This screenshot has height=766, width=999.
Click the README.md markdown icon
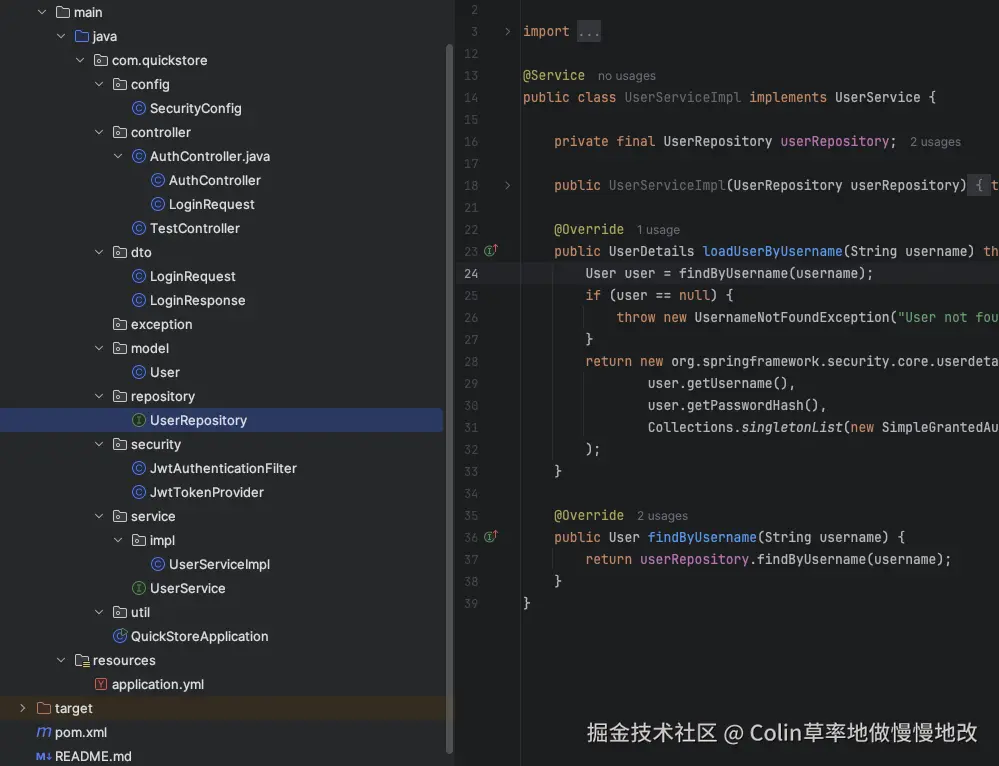44,756
